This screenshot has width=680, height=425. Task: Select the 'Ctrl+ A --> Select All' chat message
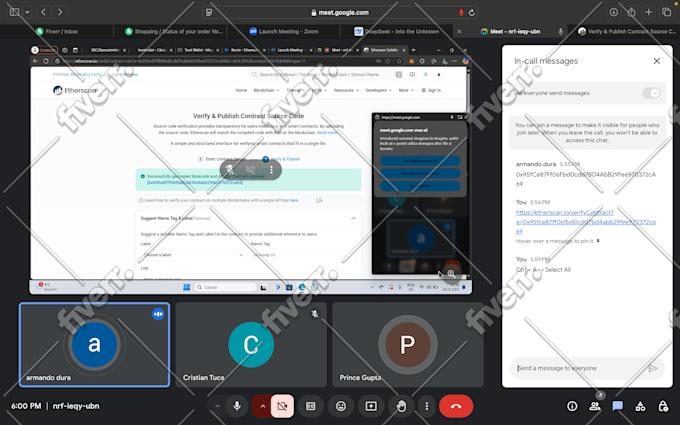(x=543, y=269)
